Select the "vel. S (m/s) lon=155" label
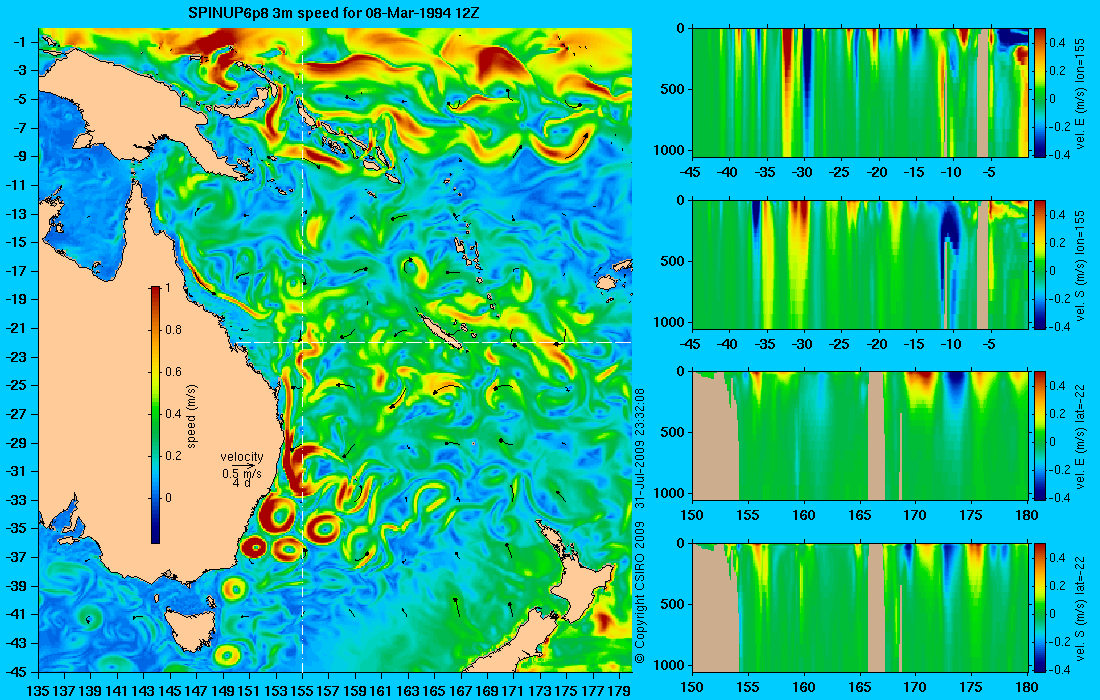This screenshot has width=1100, height=700. 1080,264
